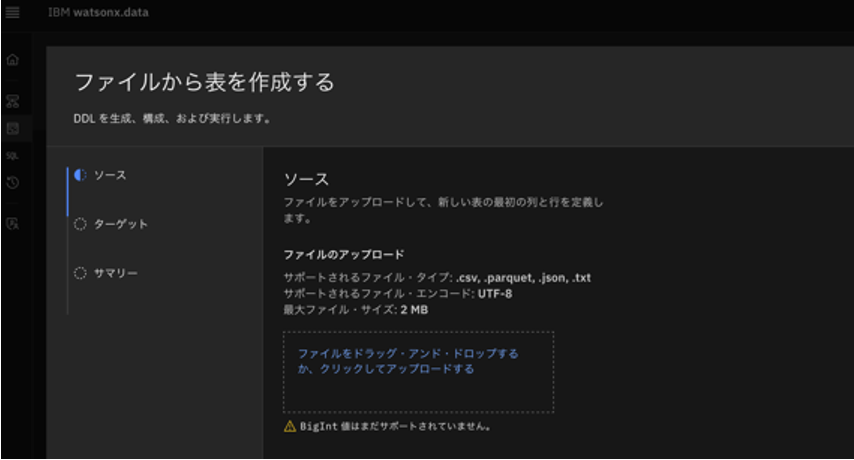This screenshot has height=460, width=854.
Task: Select the ターゲット step indicator circle
Action: [x=80, y=224]
